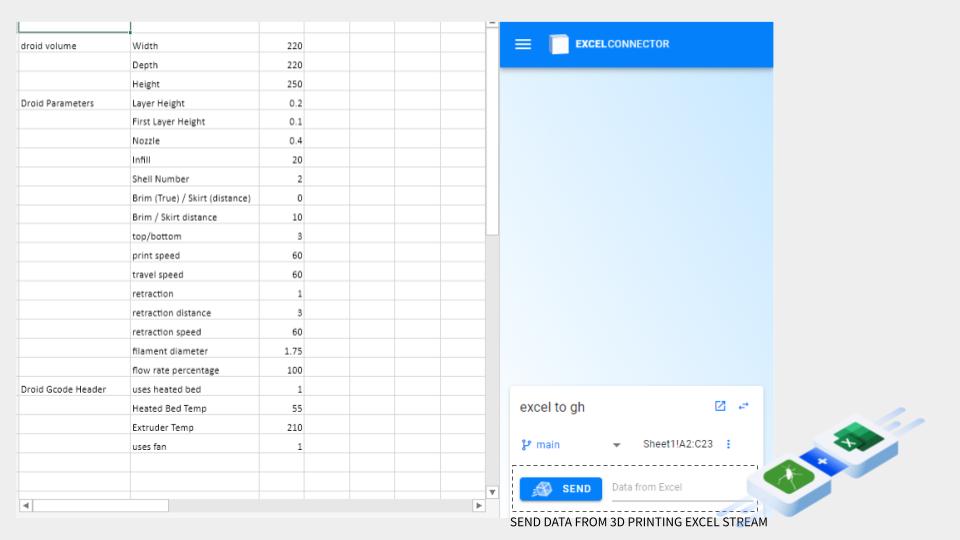This screenshot has width=960, height=540.
Task: Click horizontal scrollbar left arrow
Action: tap(26, 505)
